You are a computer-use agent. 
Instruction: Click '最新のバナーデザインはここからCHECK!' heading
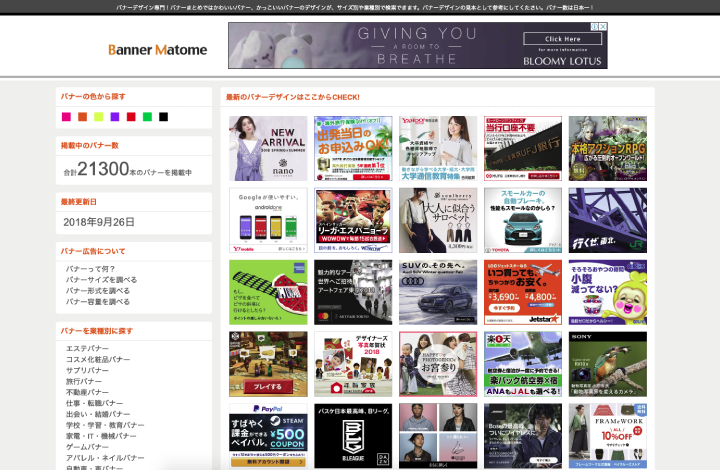pos(293,97)
